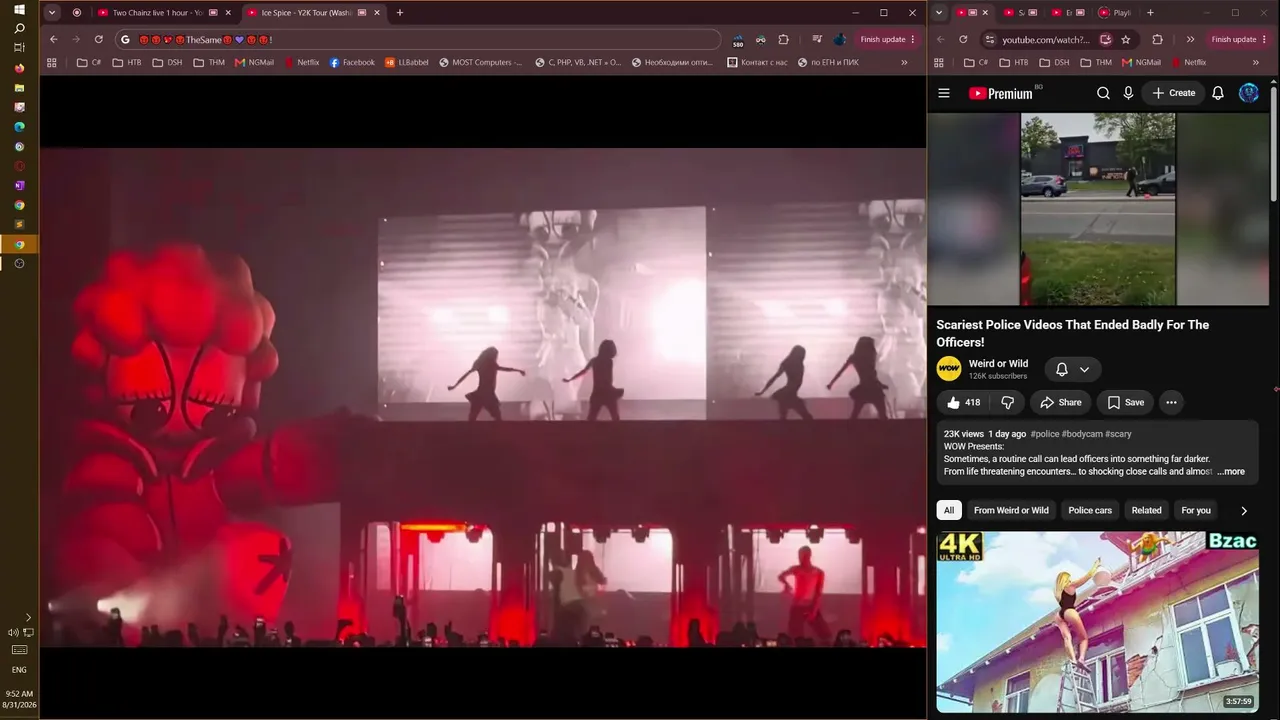Open 4K Ultra HD Bzac video thumbnail
Image resolution: width=1280 pixels, height=720 pixels.
(1097, 621)
